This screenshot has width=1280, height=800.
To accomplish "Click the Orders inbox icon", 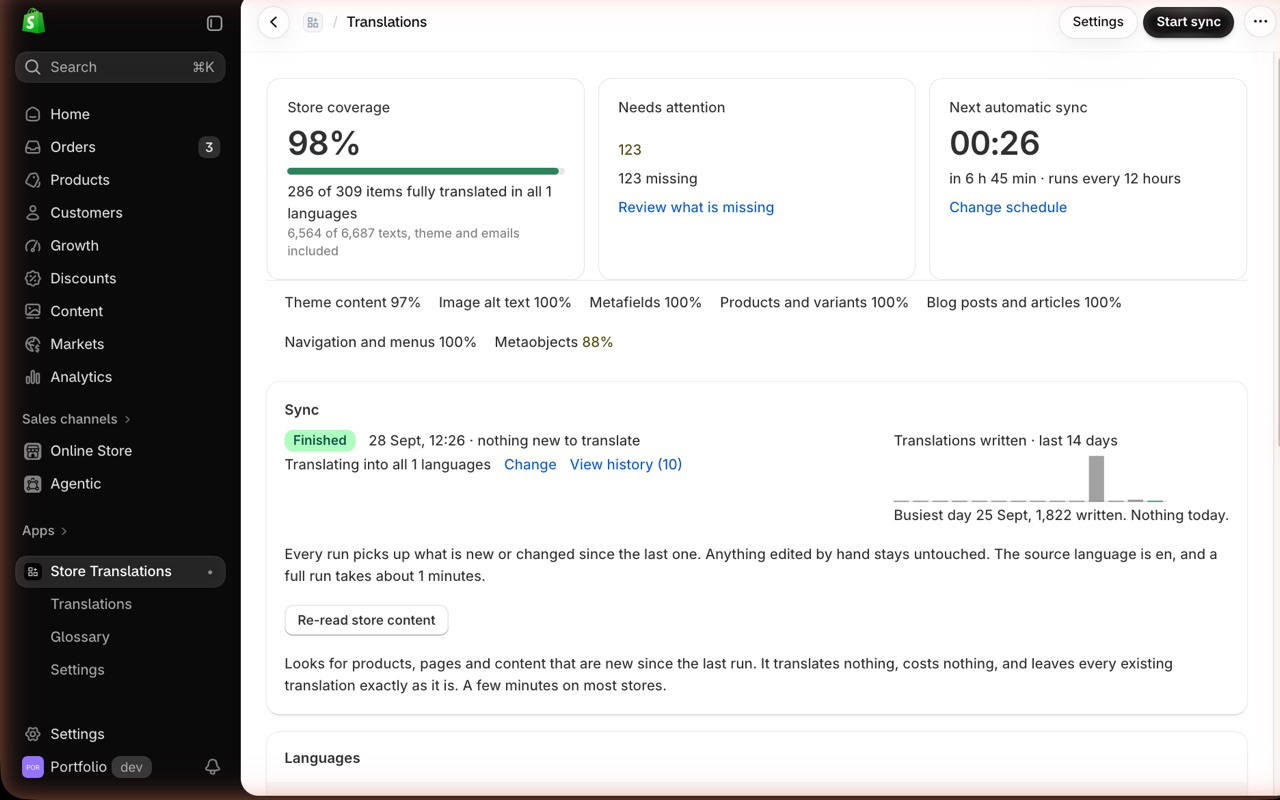I will point(33,147).
